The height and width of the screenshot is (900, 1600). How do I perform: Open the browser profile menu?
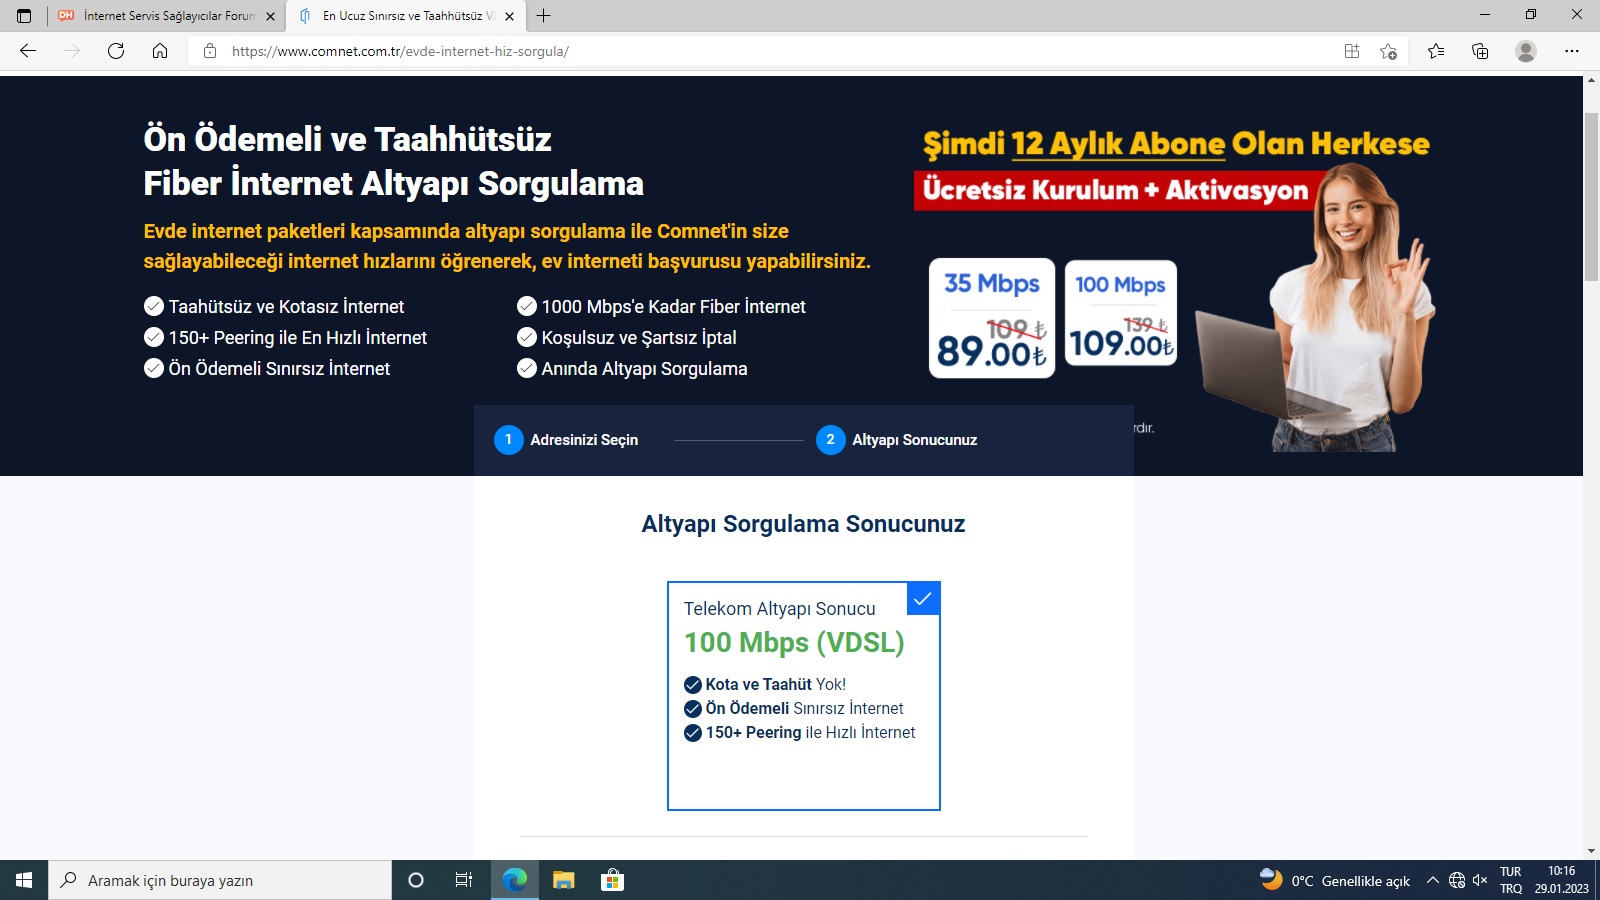tap(1525, 51)
